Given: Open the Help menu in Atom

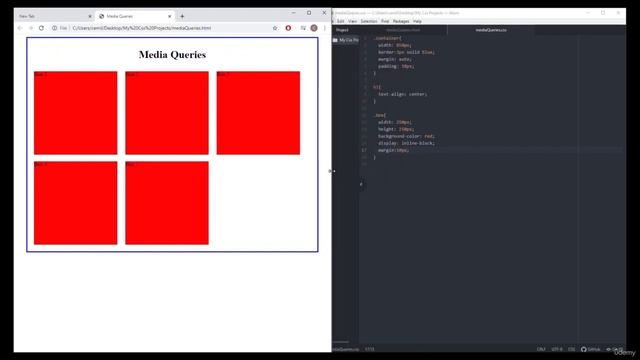Looking at the screenshot, I should click(417, 21).
